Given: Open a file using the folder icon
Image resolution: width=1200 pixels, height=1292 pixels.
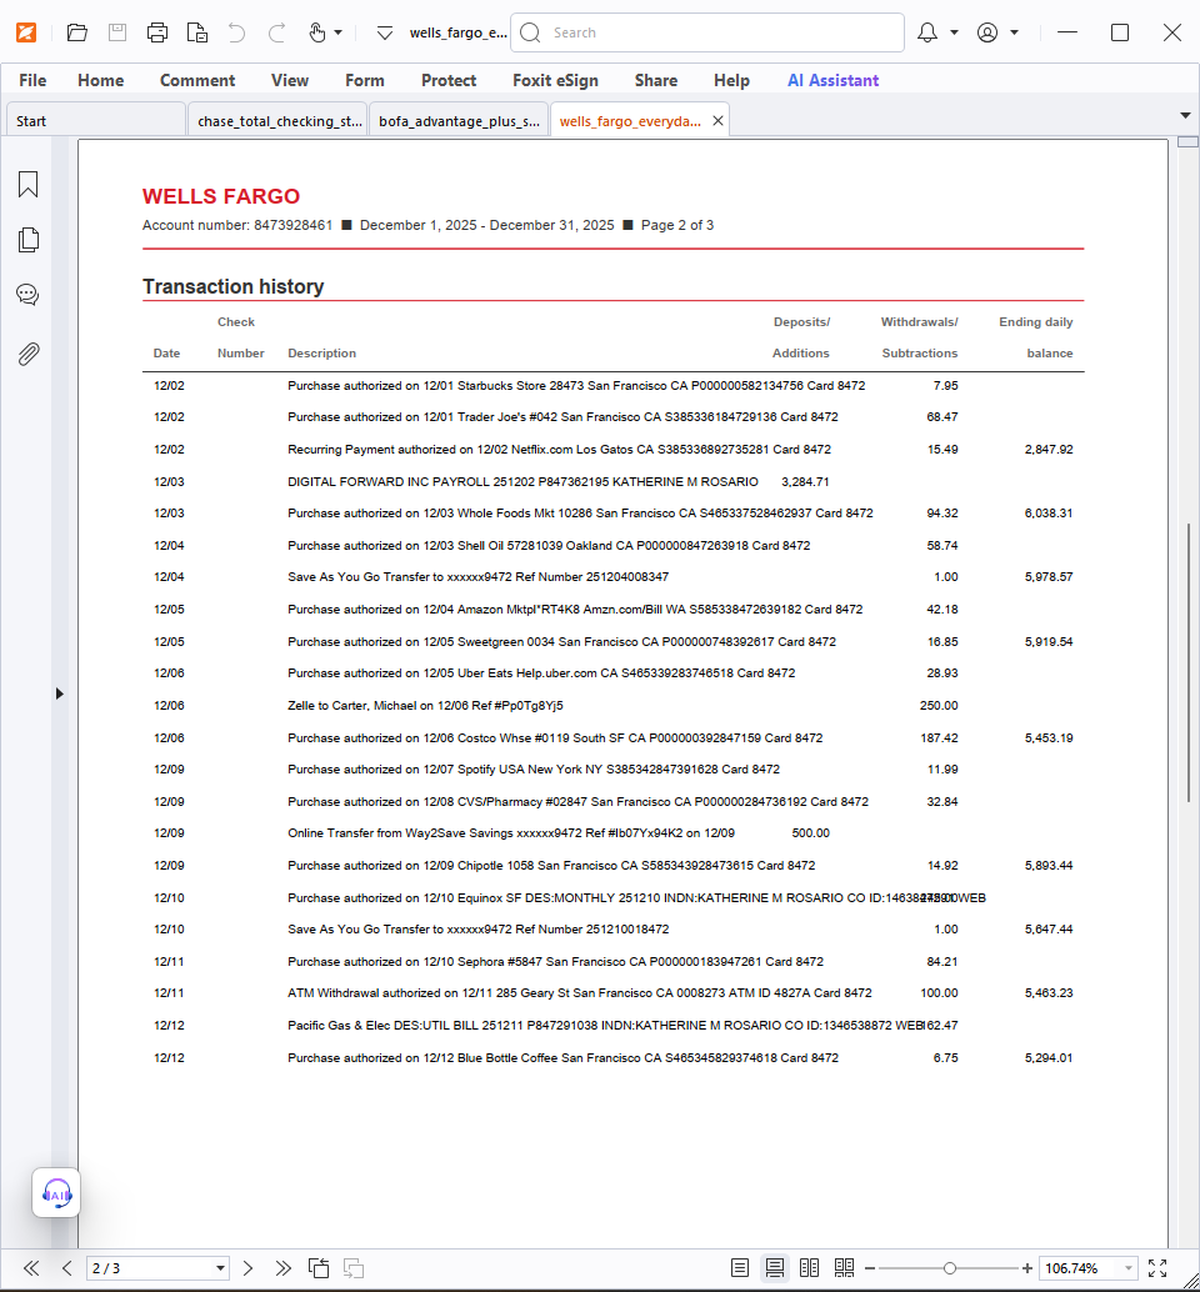Looking at the screenshot, I should 77,33.
